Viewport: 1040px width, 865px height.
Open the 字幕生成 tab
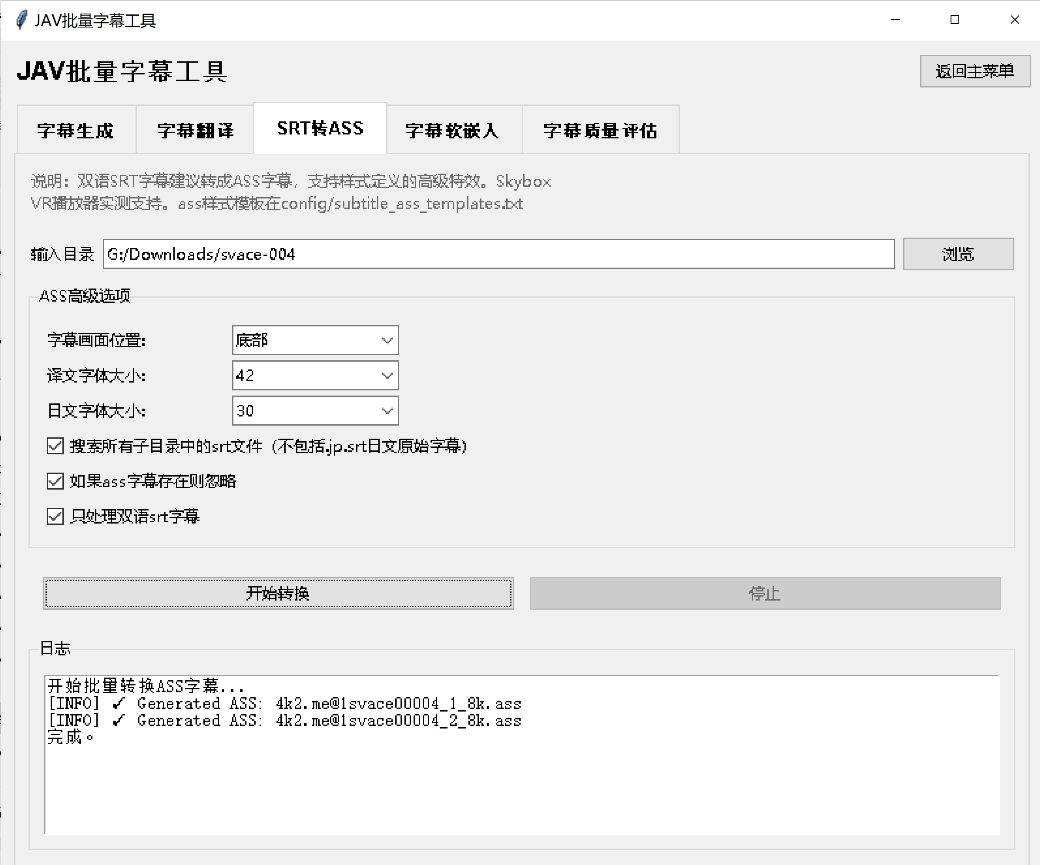point(76,130)
